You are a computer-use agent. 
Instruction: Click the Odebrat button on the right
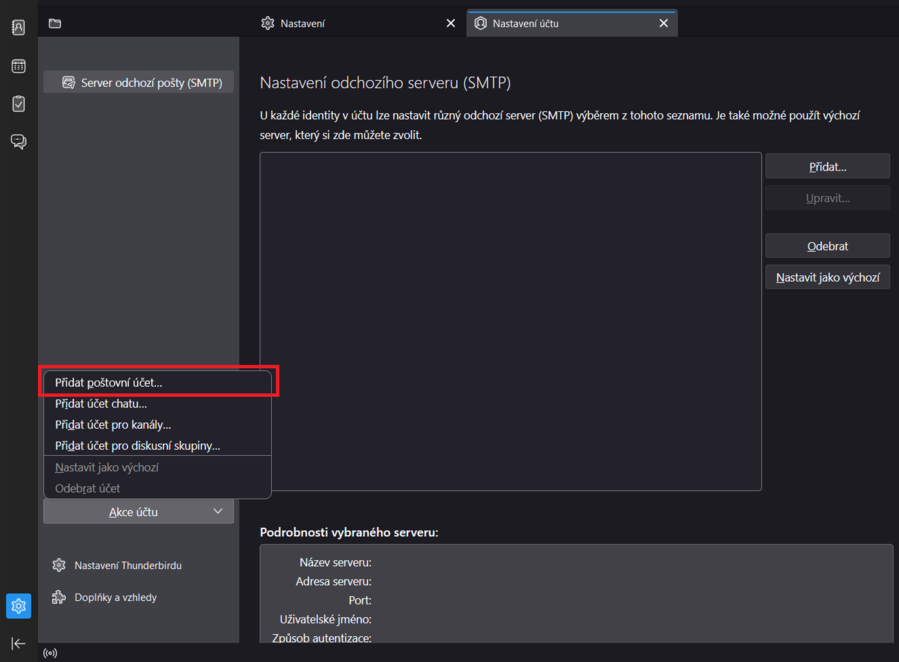827,246
